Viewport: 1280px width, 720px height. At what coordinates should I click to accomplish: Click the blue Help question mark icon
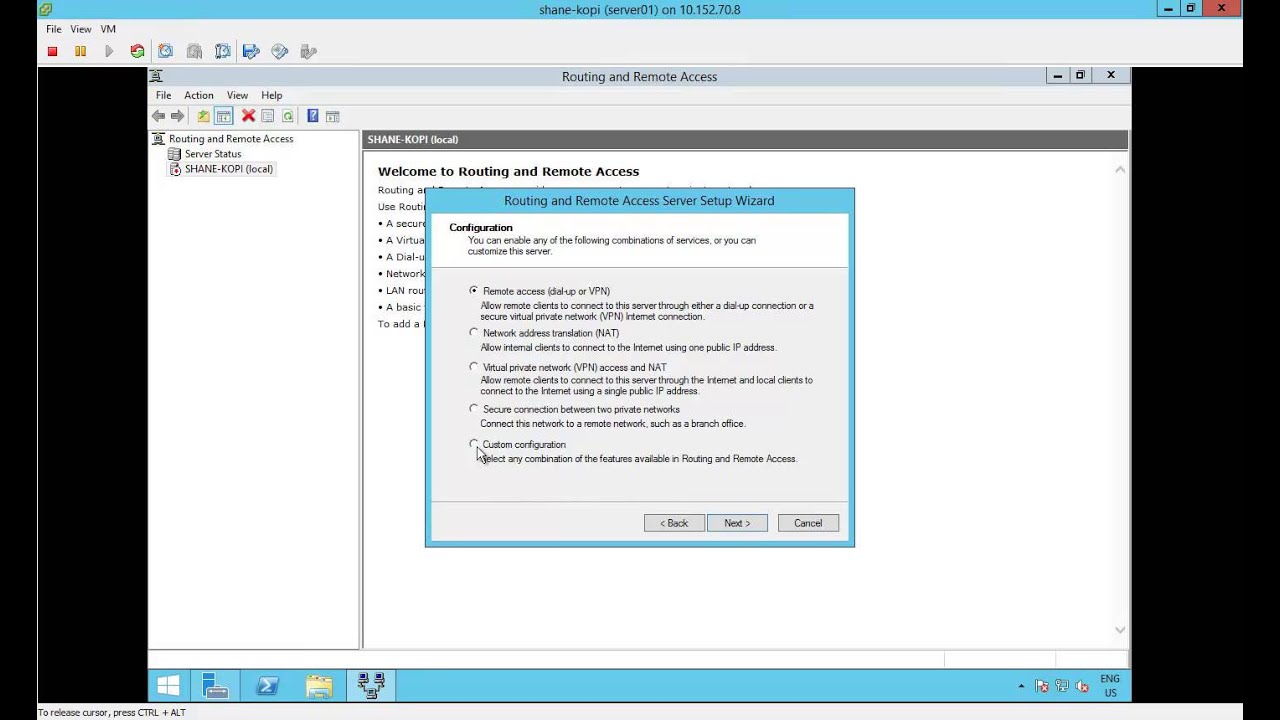pyautogui.click(x=313, y=116)
